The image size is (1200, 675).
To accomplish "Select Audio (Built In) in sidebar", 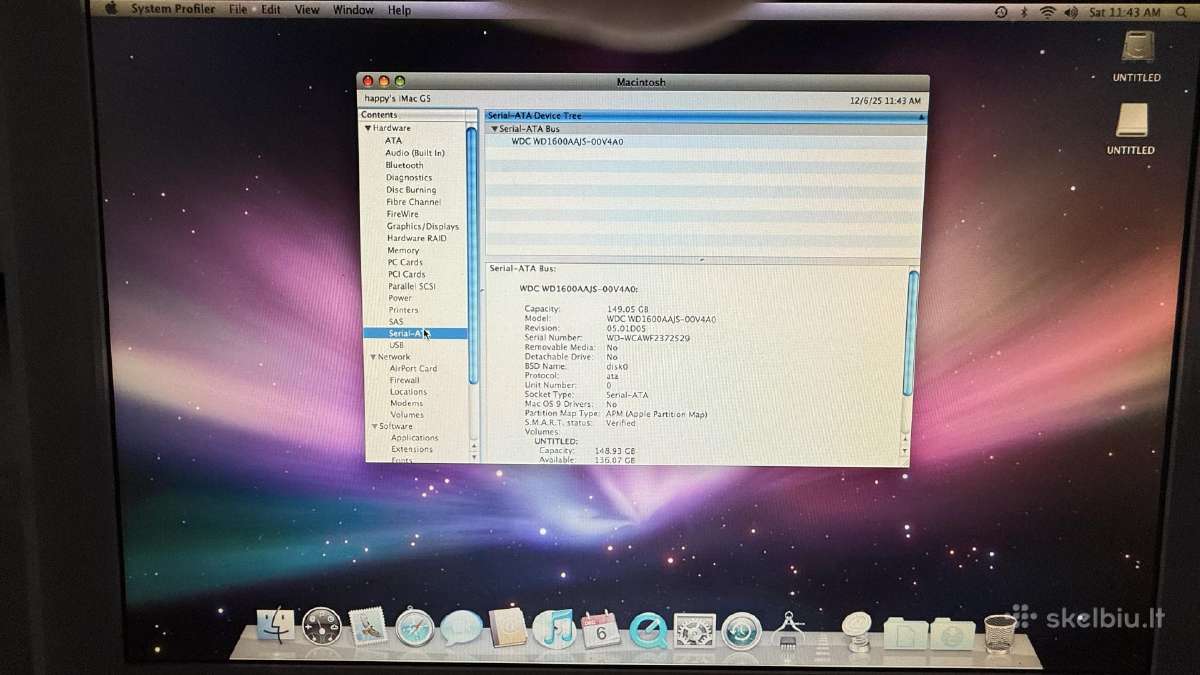I will [x=415, y=153].
